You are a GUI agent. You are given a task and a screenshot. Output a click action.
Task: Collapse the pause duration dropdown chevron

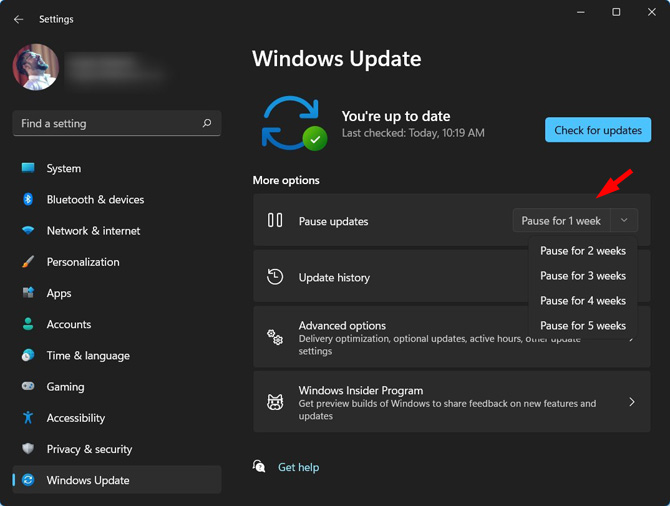[x=624, y=221]
